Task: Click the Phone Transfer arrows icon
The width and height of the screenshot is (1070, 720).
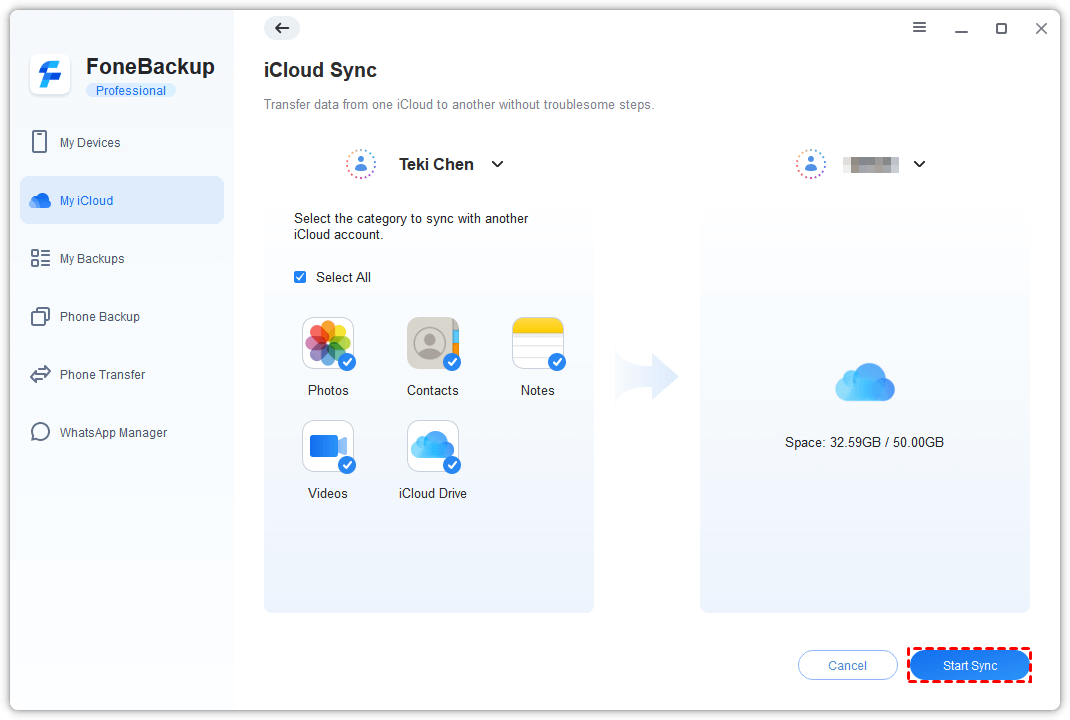Action: (40, 374)
